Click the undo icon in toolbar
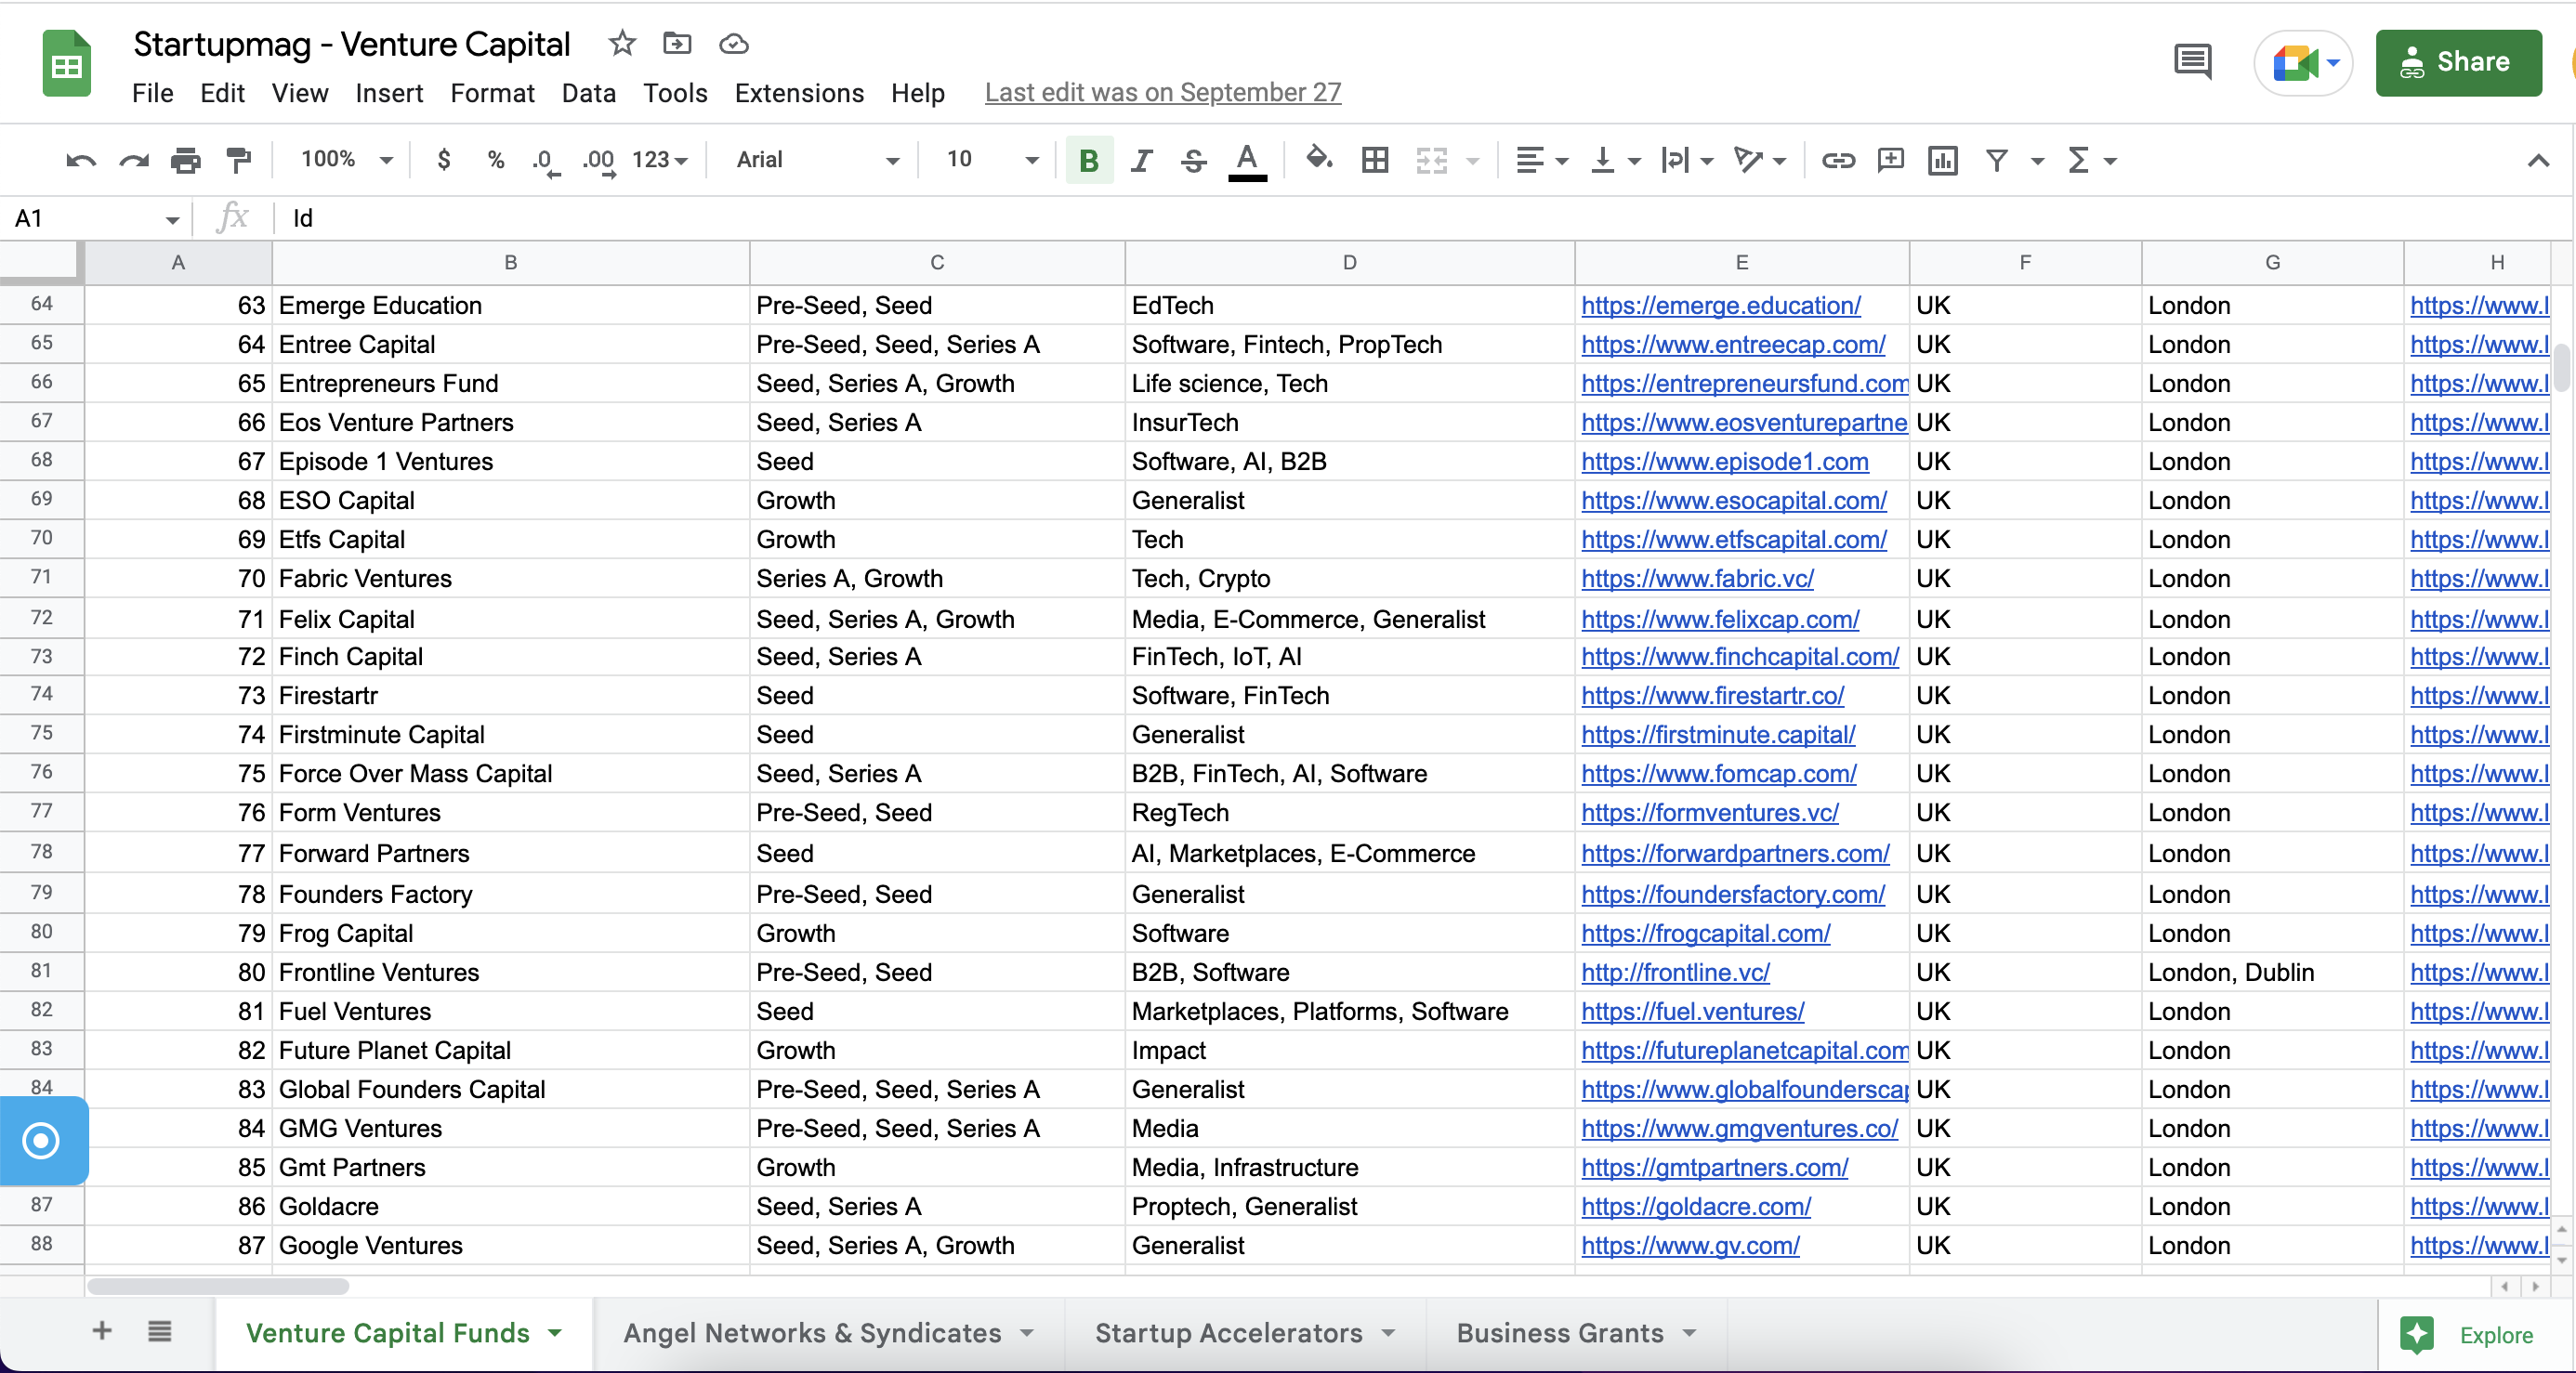Viewport: 2576px width, 1373px height. point(80,160)
